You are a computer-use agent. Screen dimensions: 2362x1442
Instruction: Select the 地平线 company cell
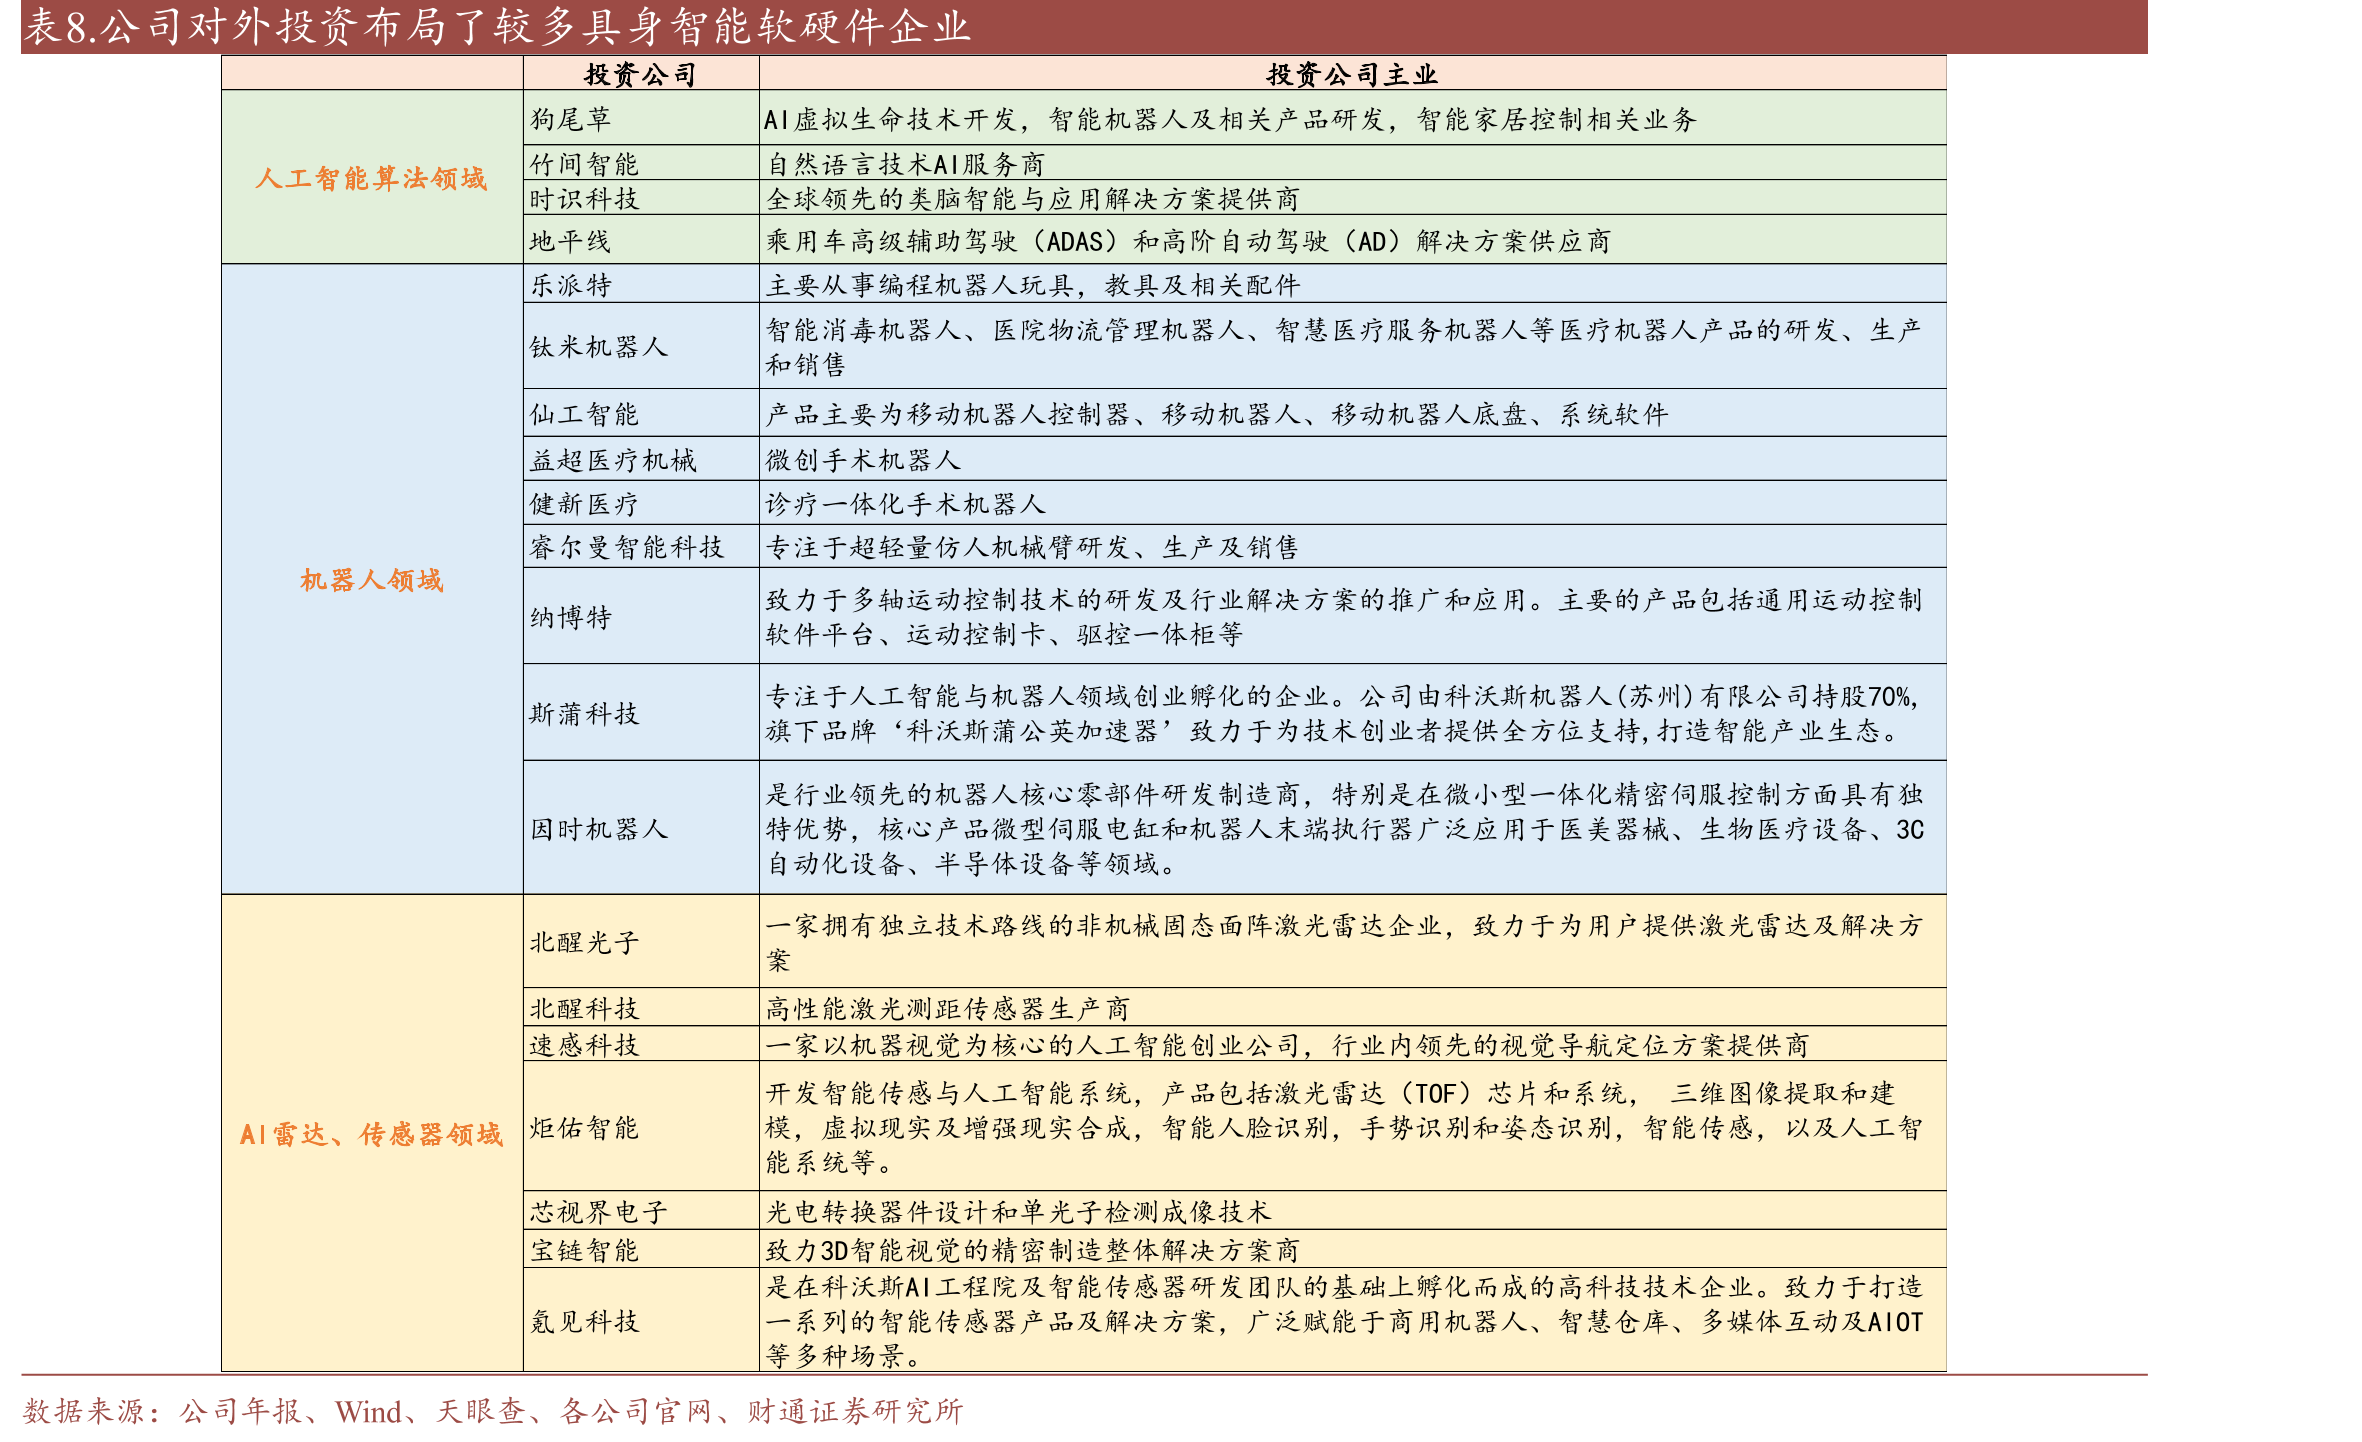[641, 240]
